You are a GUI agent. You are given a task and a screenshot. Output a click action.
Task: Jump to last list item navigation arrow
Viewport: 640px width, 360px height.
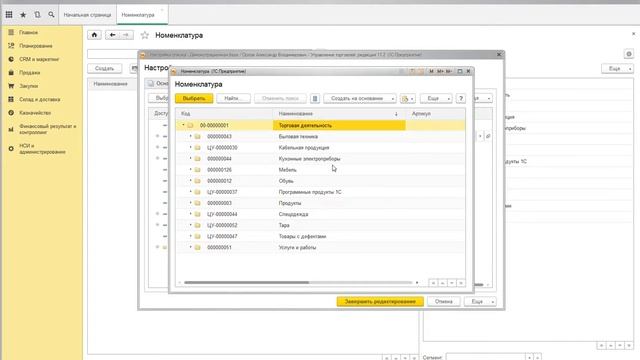(x=461, y=283)
